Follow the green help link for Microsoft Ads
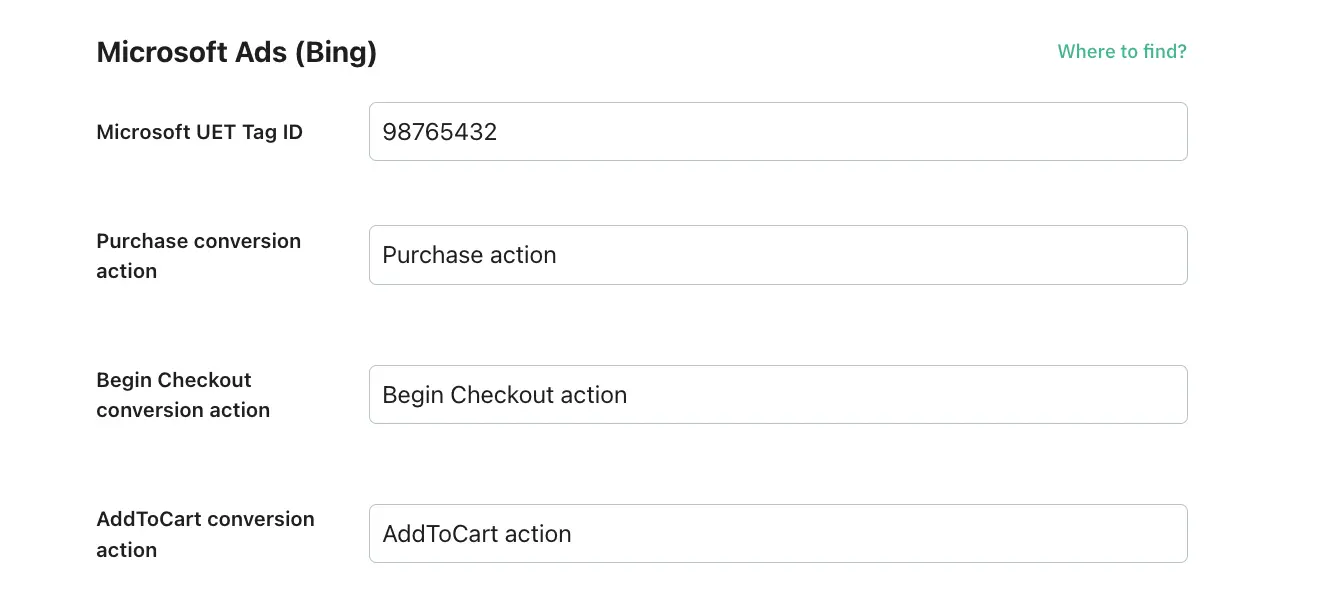This screenshot has height=614, width=1324. [1122, 51]
